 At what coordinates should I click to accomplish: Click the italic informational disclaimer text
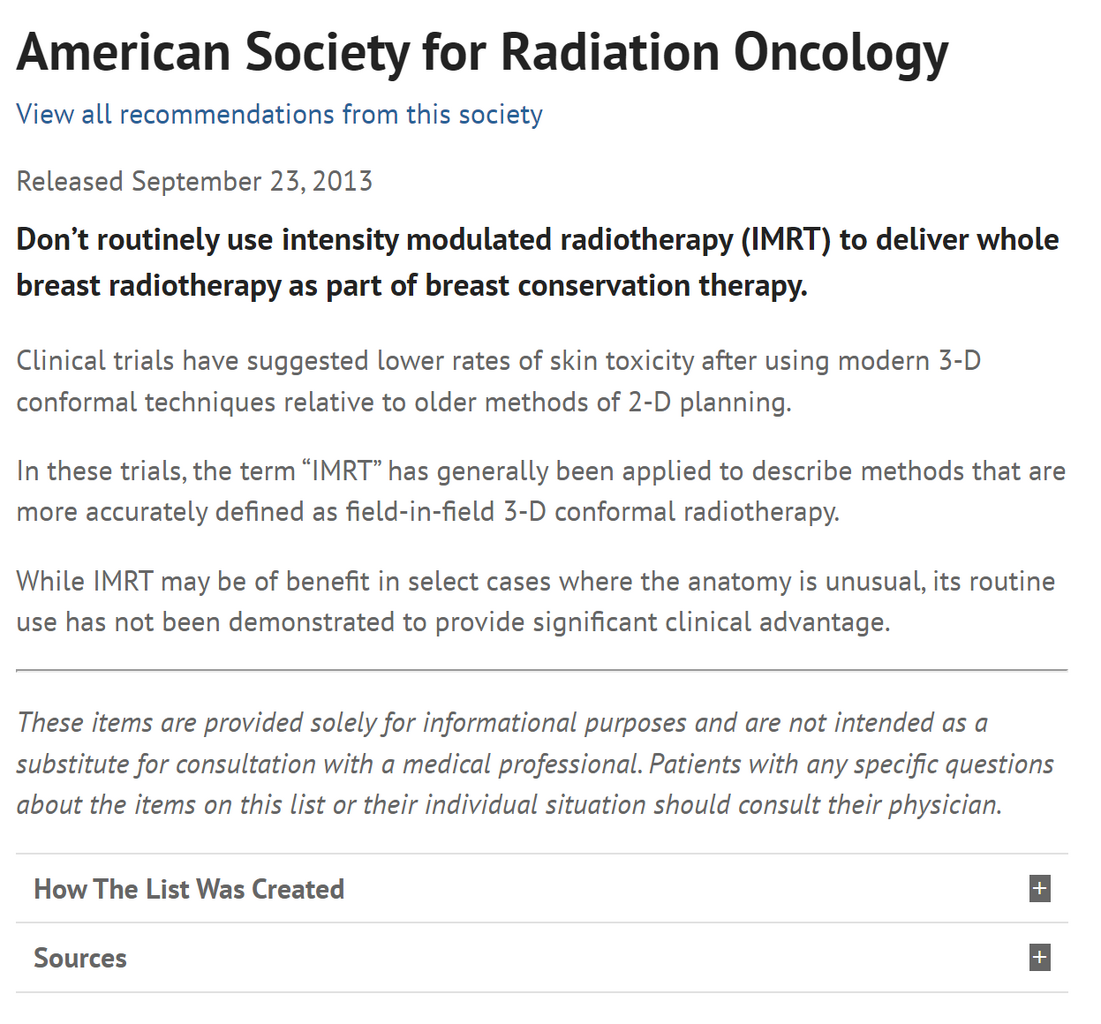coord(534,763)
